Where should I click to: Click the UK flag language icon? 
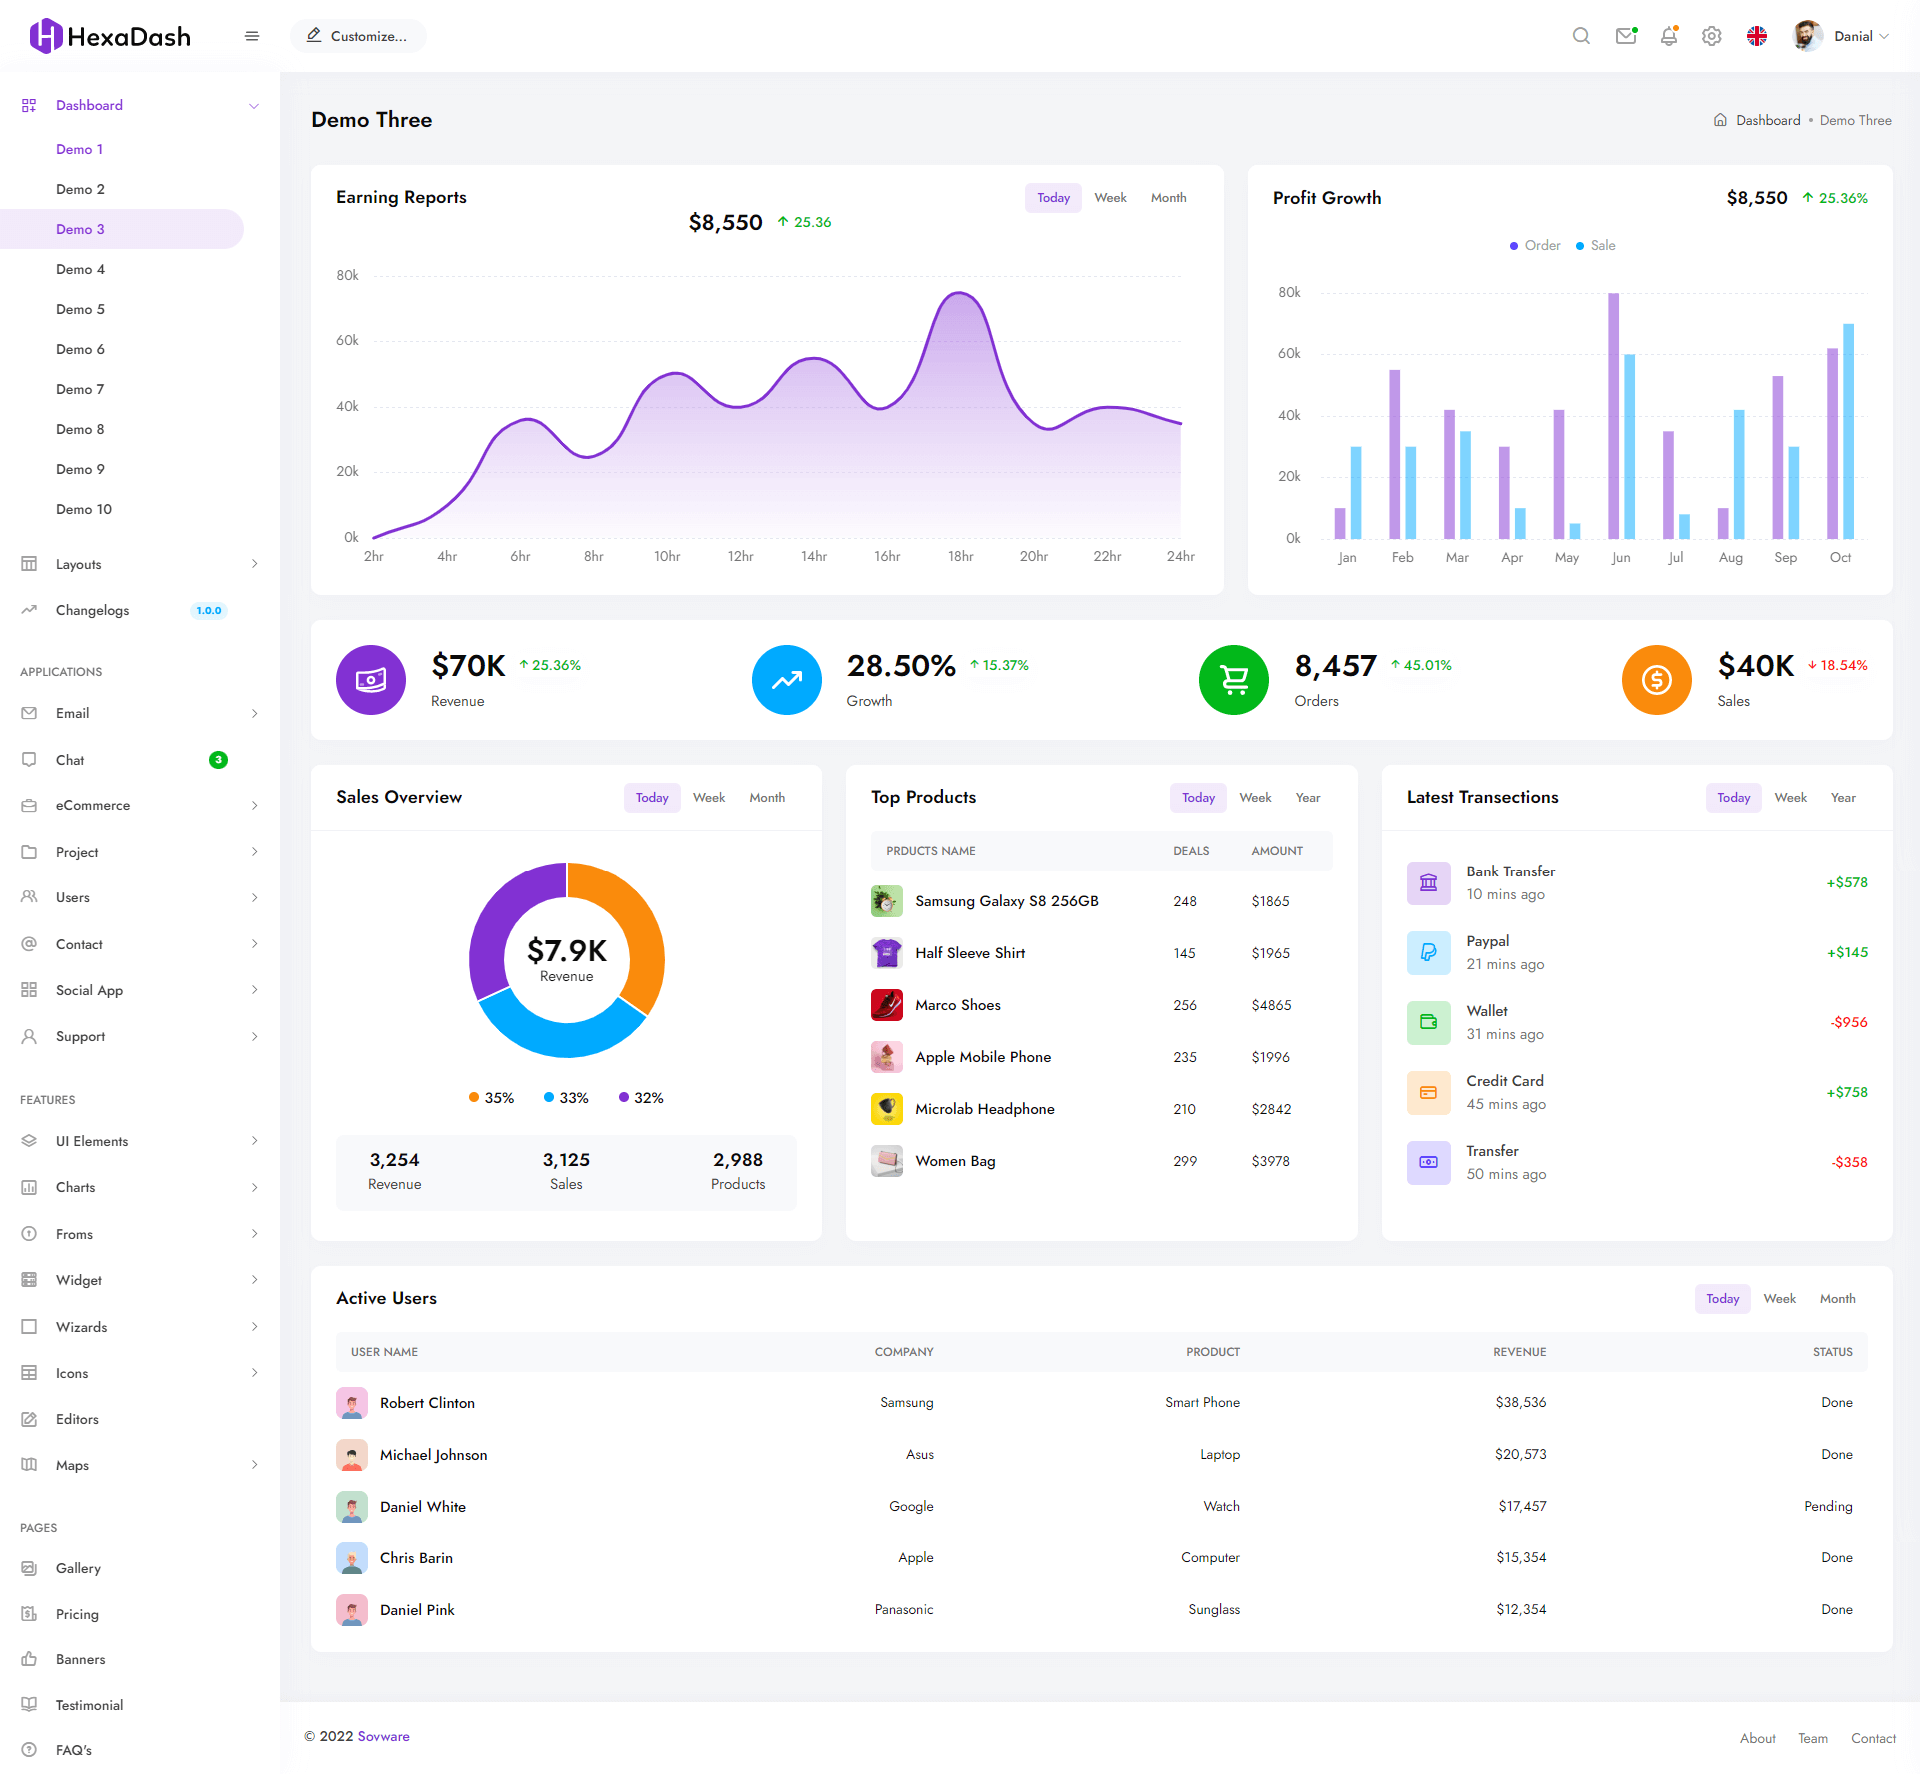[x=1757, y=36]
